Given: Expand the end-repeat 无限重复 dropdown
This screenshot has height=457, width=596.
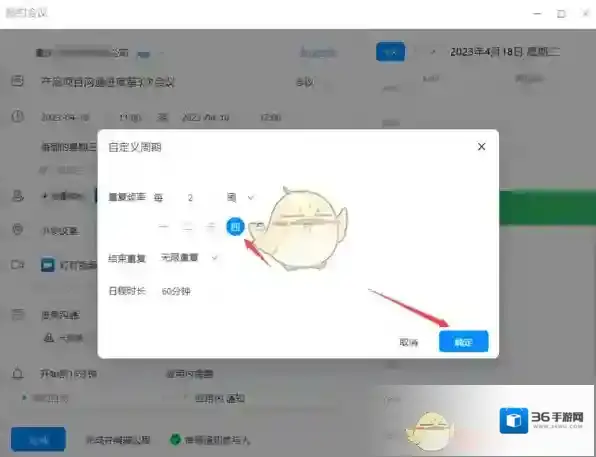Looking at the screenshot, I should tap(189, 258).
